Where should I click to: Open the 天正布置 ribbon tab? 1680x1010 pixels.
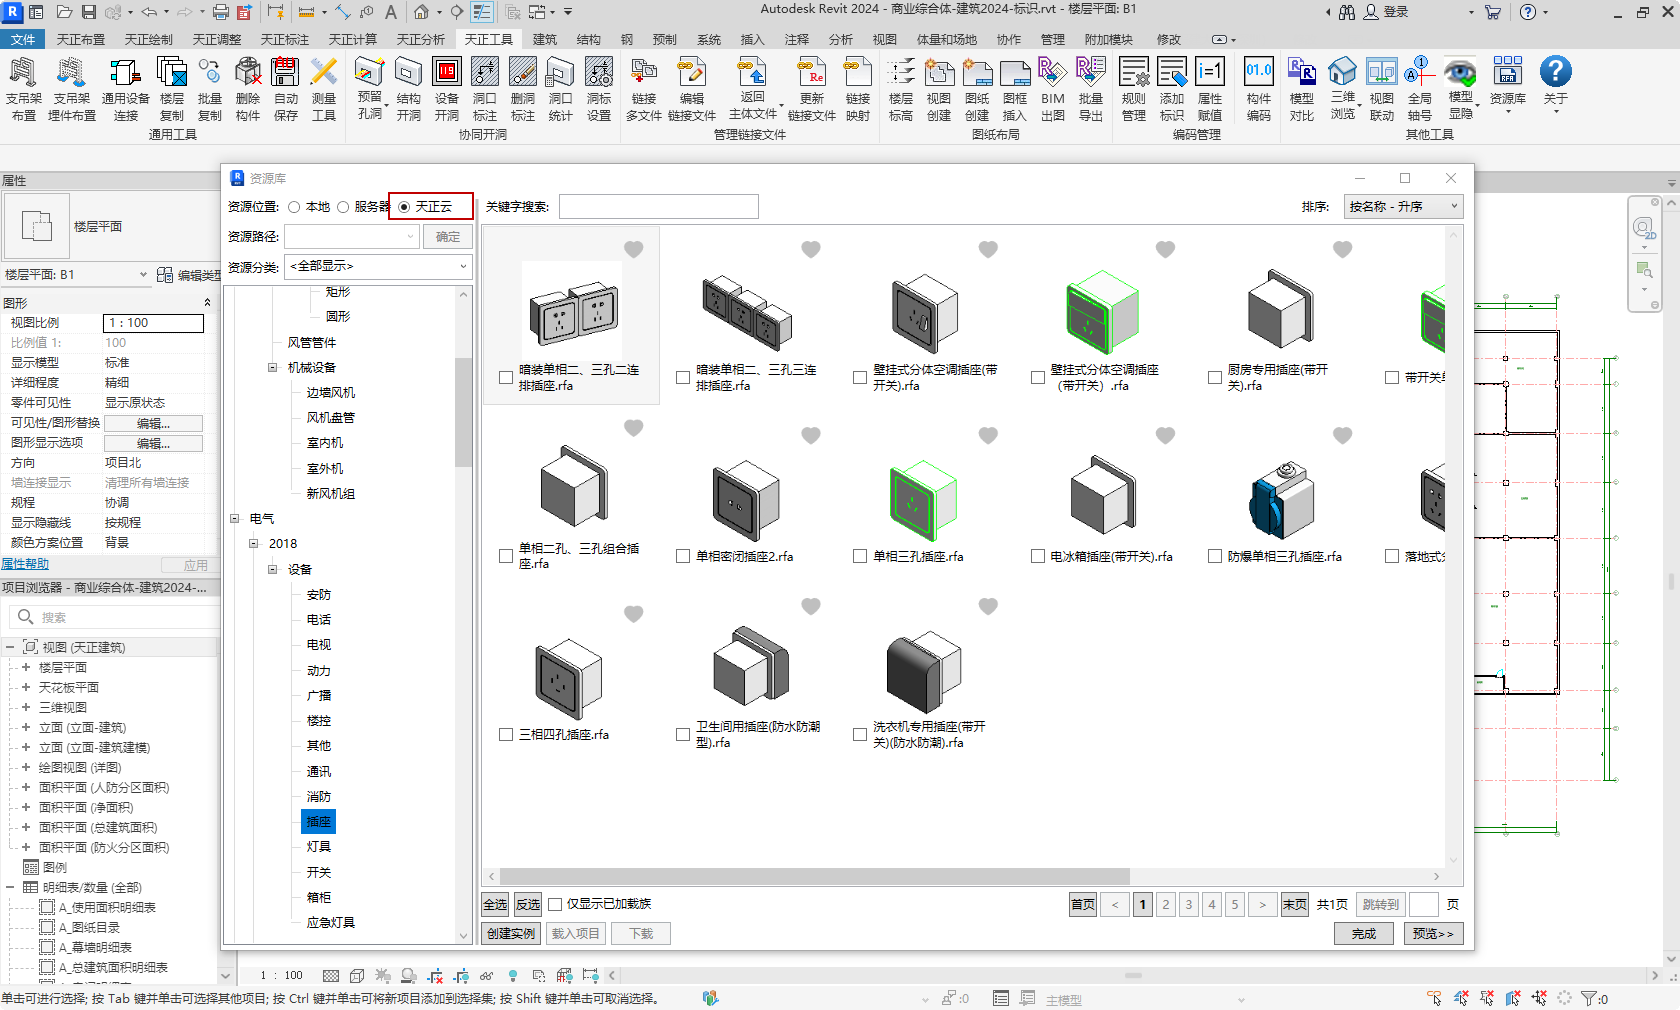click(x=81, y=39)
